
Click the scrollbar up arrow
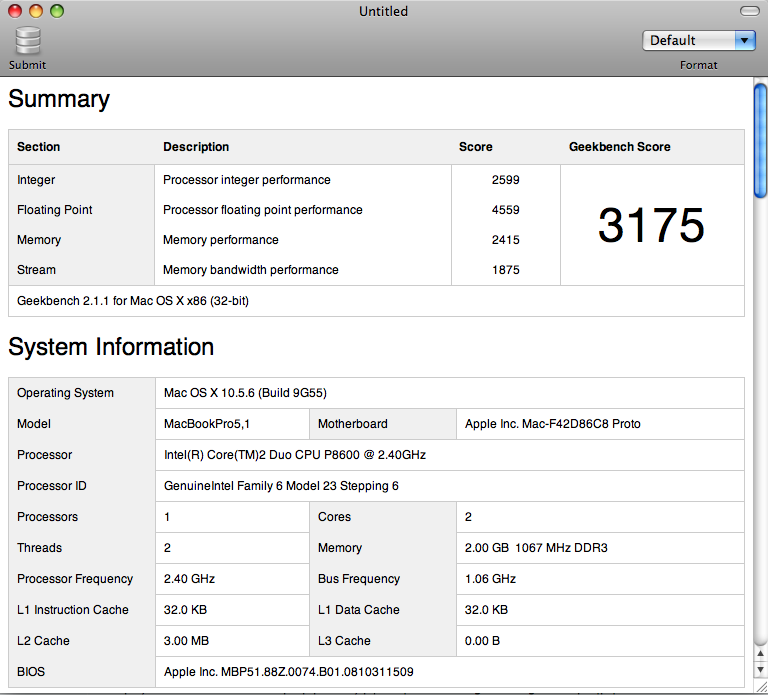pos(760,653)
